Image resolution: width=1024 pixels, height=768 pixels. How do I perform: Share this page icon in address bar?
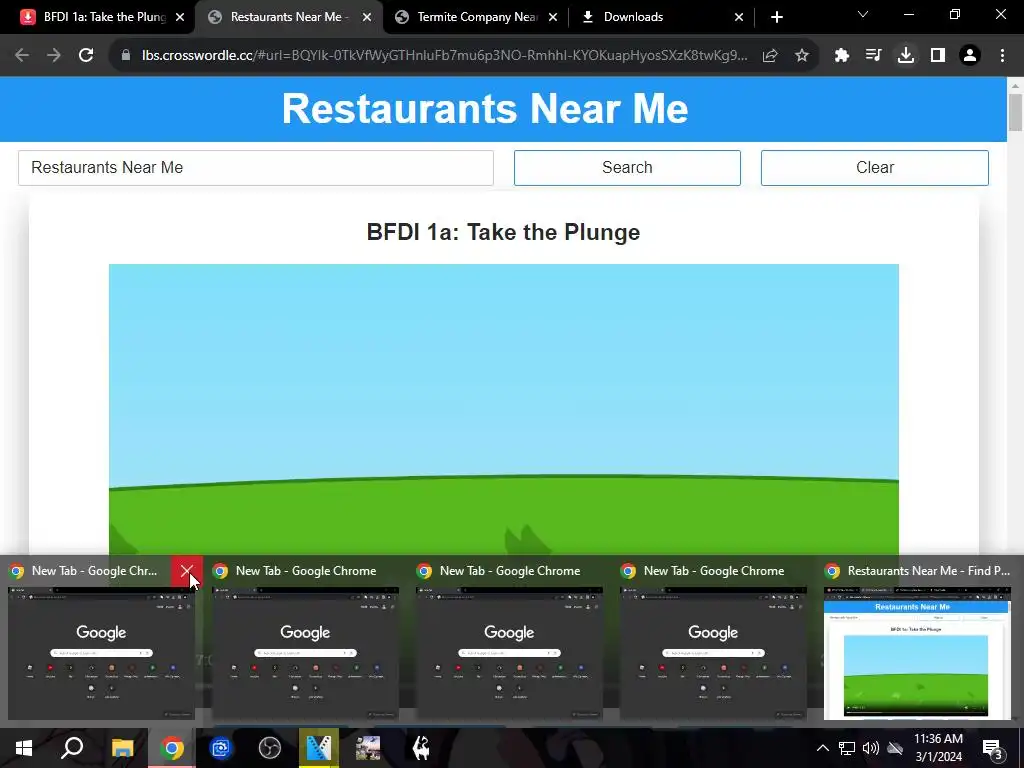click(x=770, y=56)
